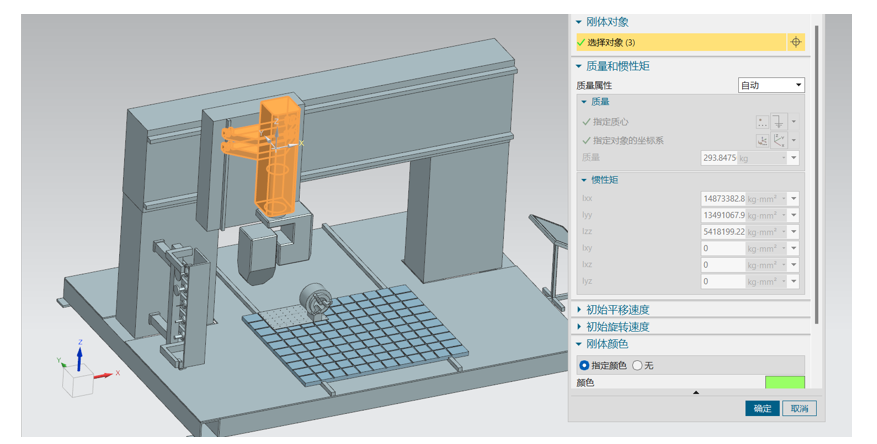Click the Ixx value input field
The width and height of the screenshot is (877, 444).
(x=723, y=198)
